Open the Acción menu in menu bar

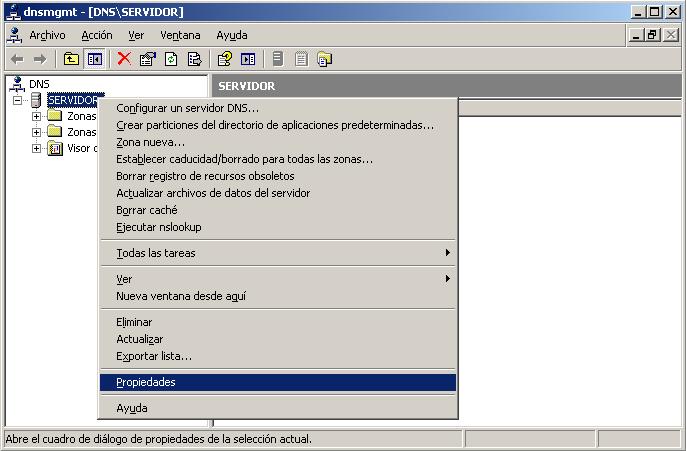[x=97, y=35]
